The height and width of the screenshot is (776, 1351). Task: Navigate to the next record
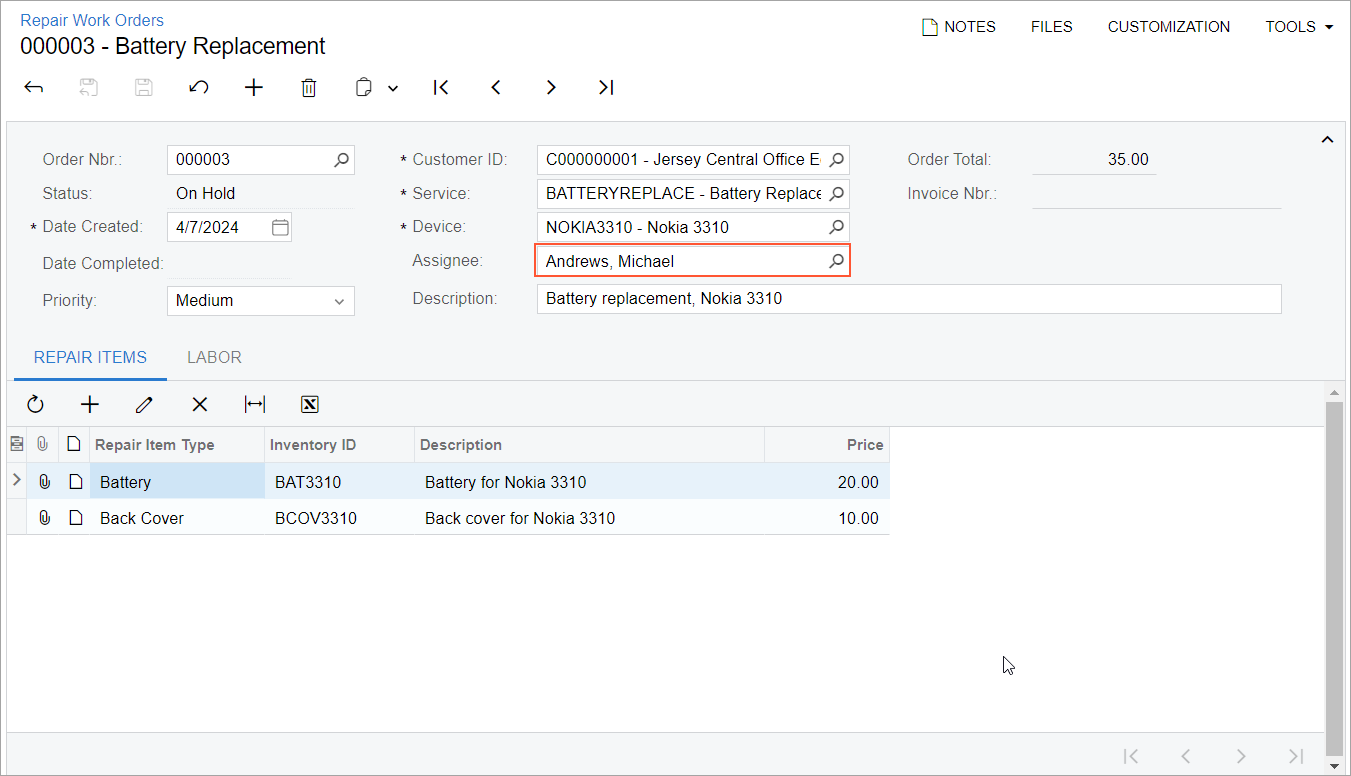(551, 88)
